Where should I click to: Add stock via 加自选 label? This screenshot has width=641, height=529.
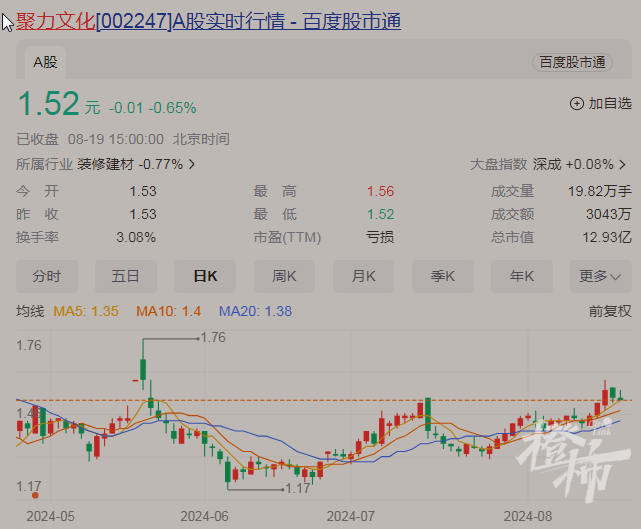tap(610, 104)
